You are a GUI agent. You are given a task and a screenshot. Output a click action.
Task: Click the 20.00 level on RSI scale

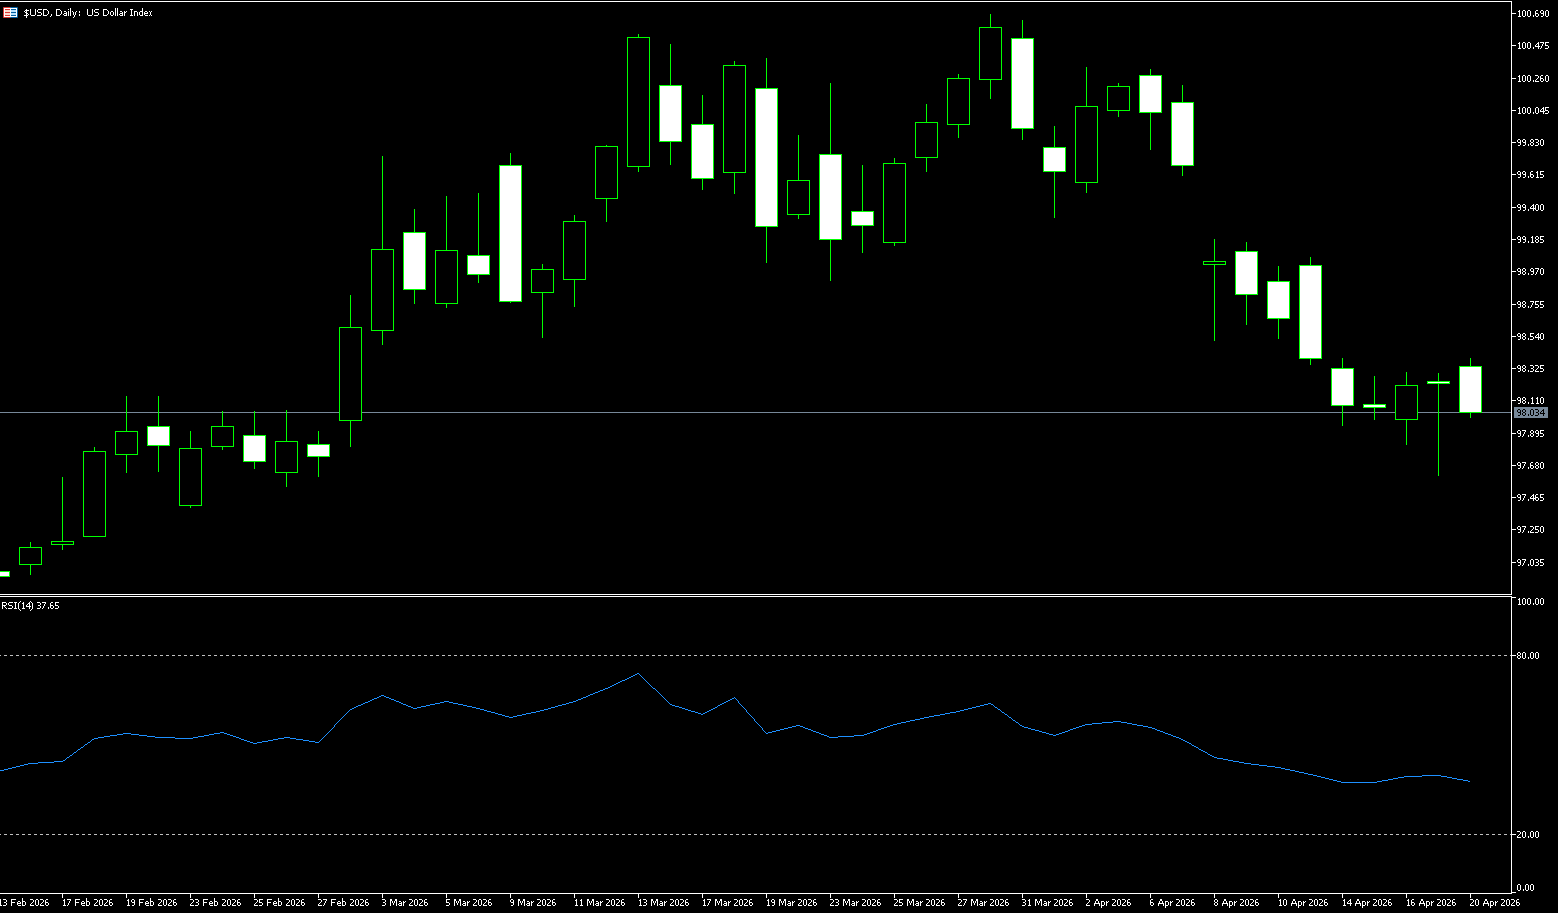pyautogui.click(x=1527, y=834)
